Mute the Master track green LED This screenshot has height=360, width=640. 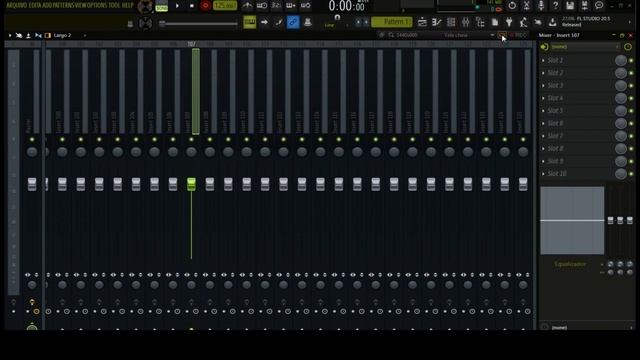pos(32,140)
